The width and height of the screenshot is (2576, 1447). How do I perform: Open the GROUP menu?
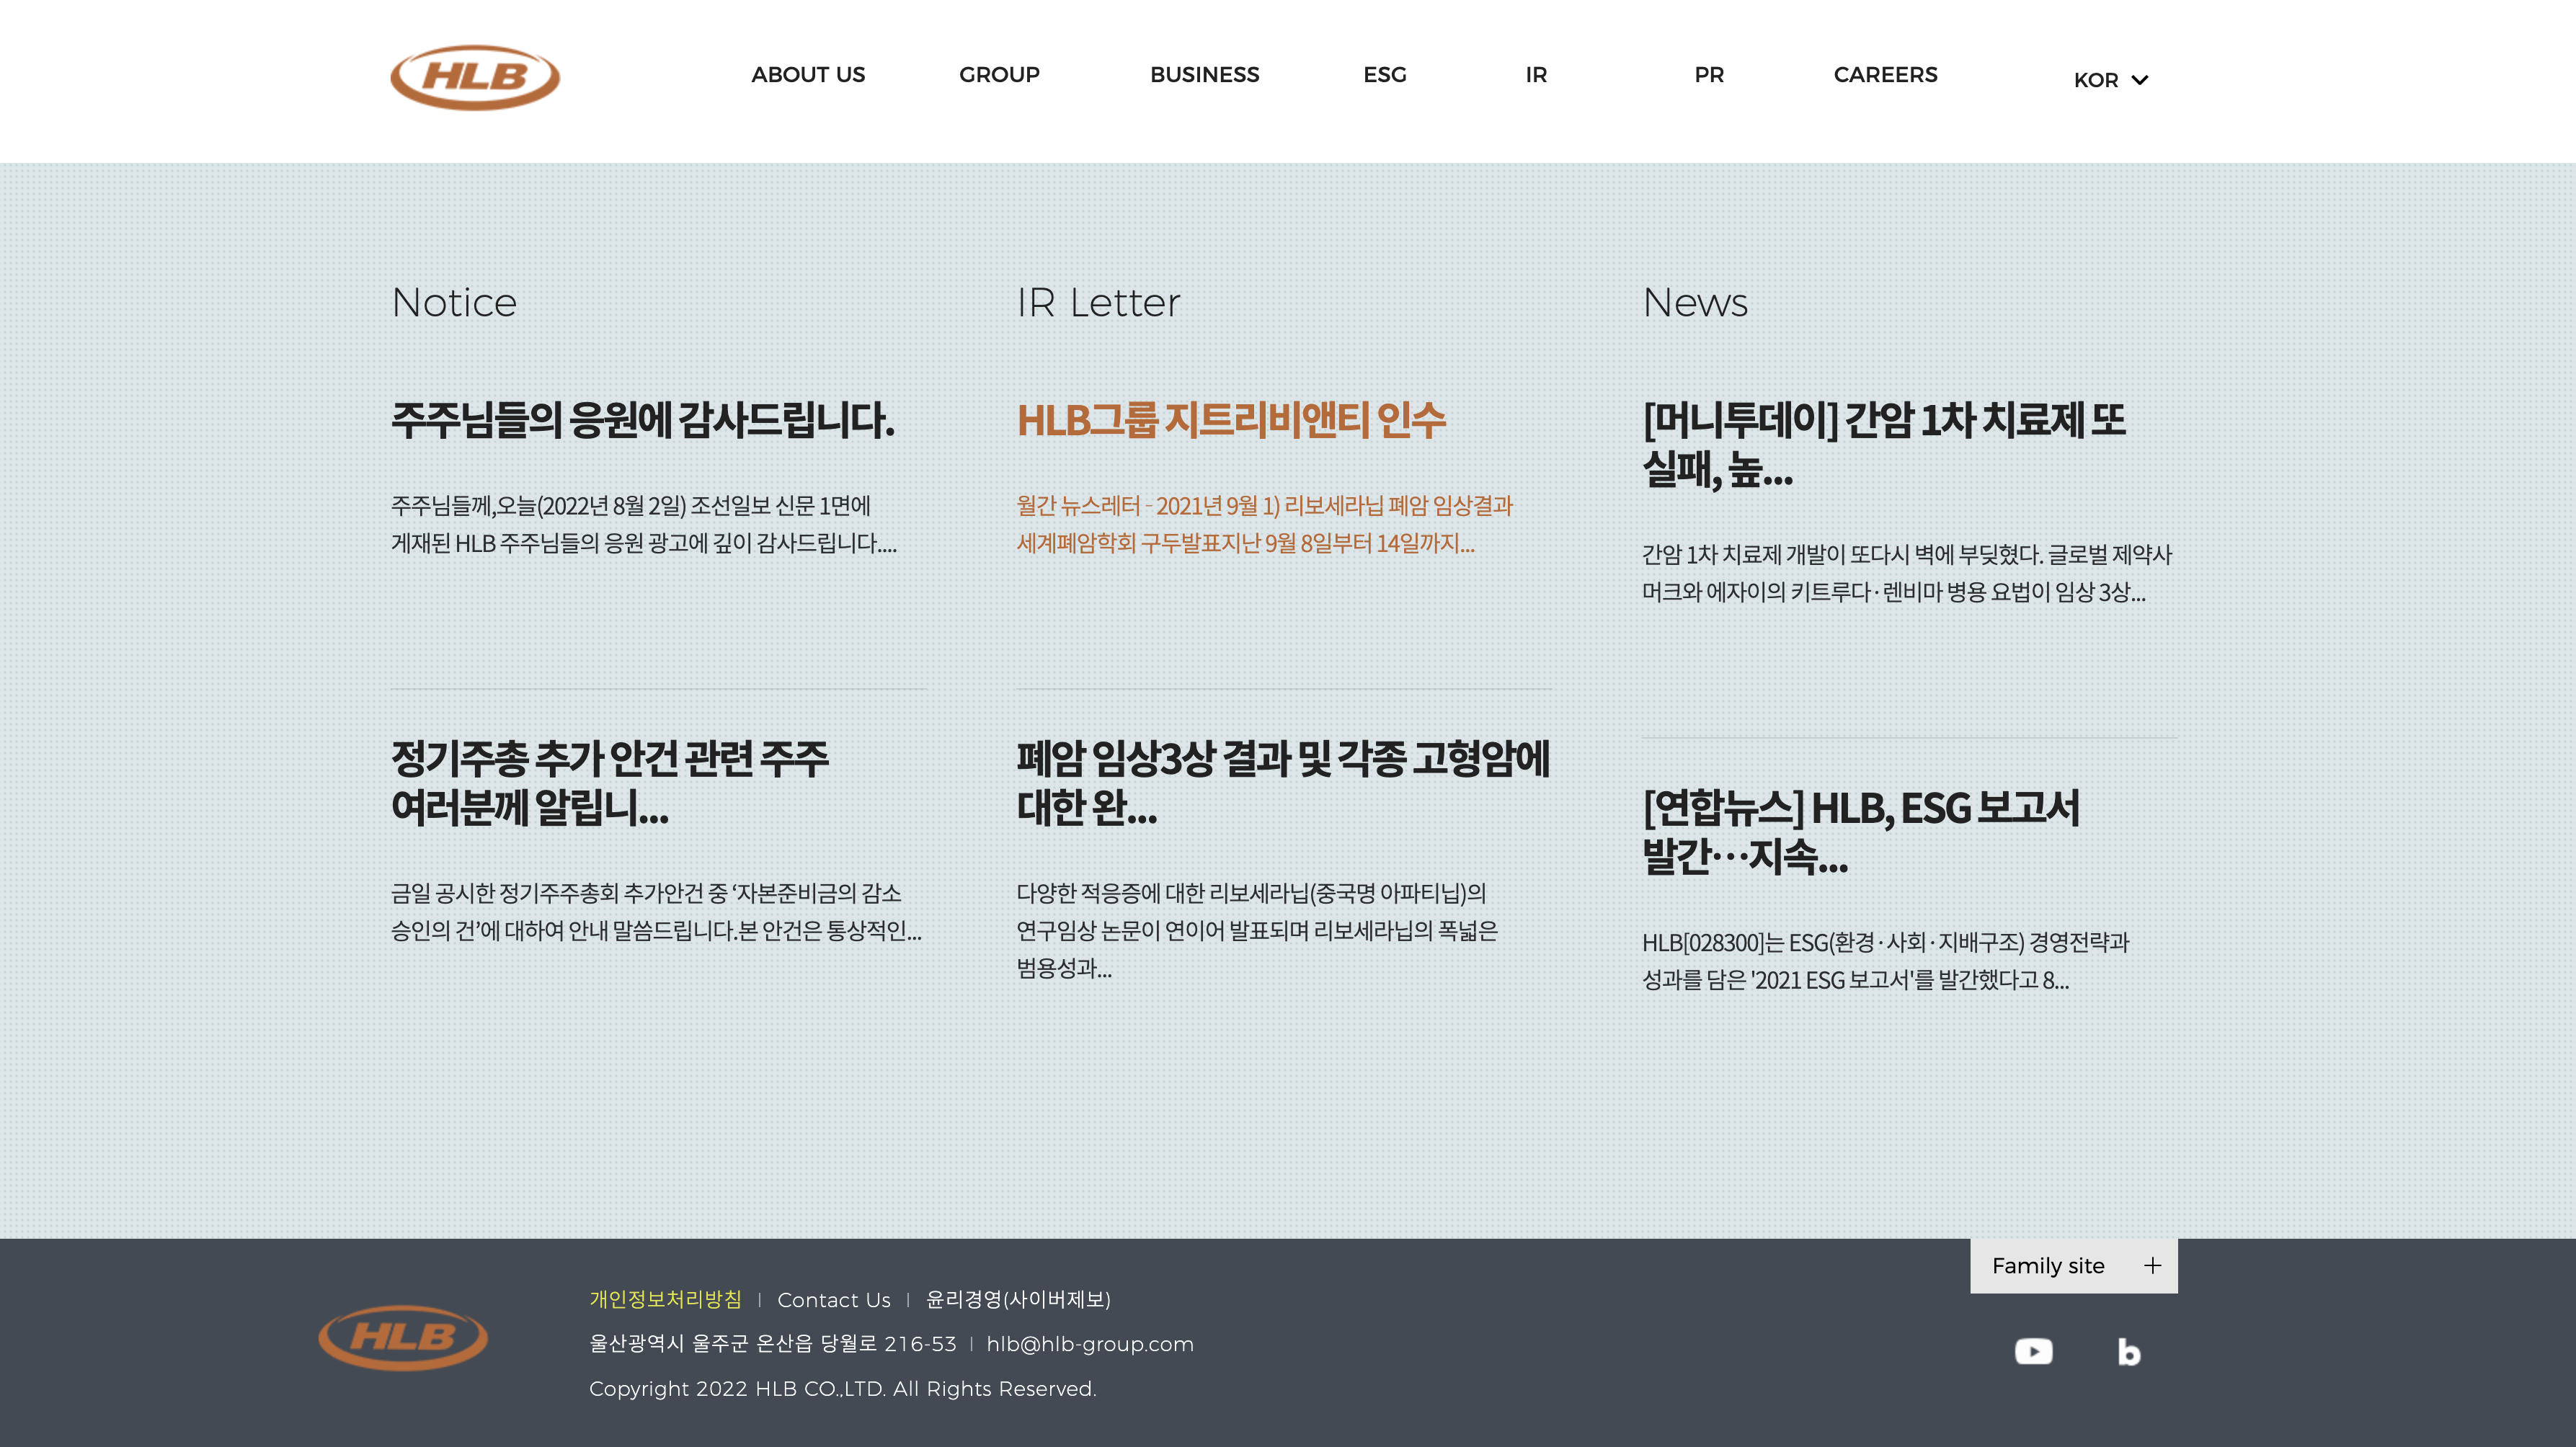coord(999,75)
